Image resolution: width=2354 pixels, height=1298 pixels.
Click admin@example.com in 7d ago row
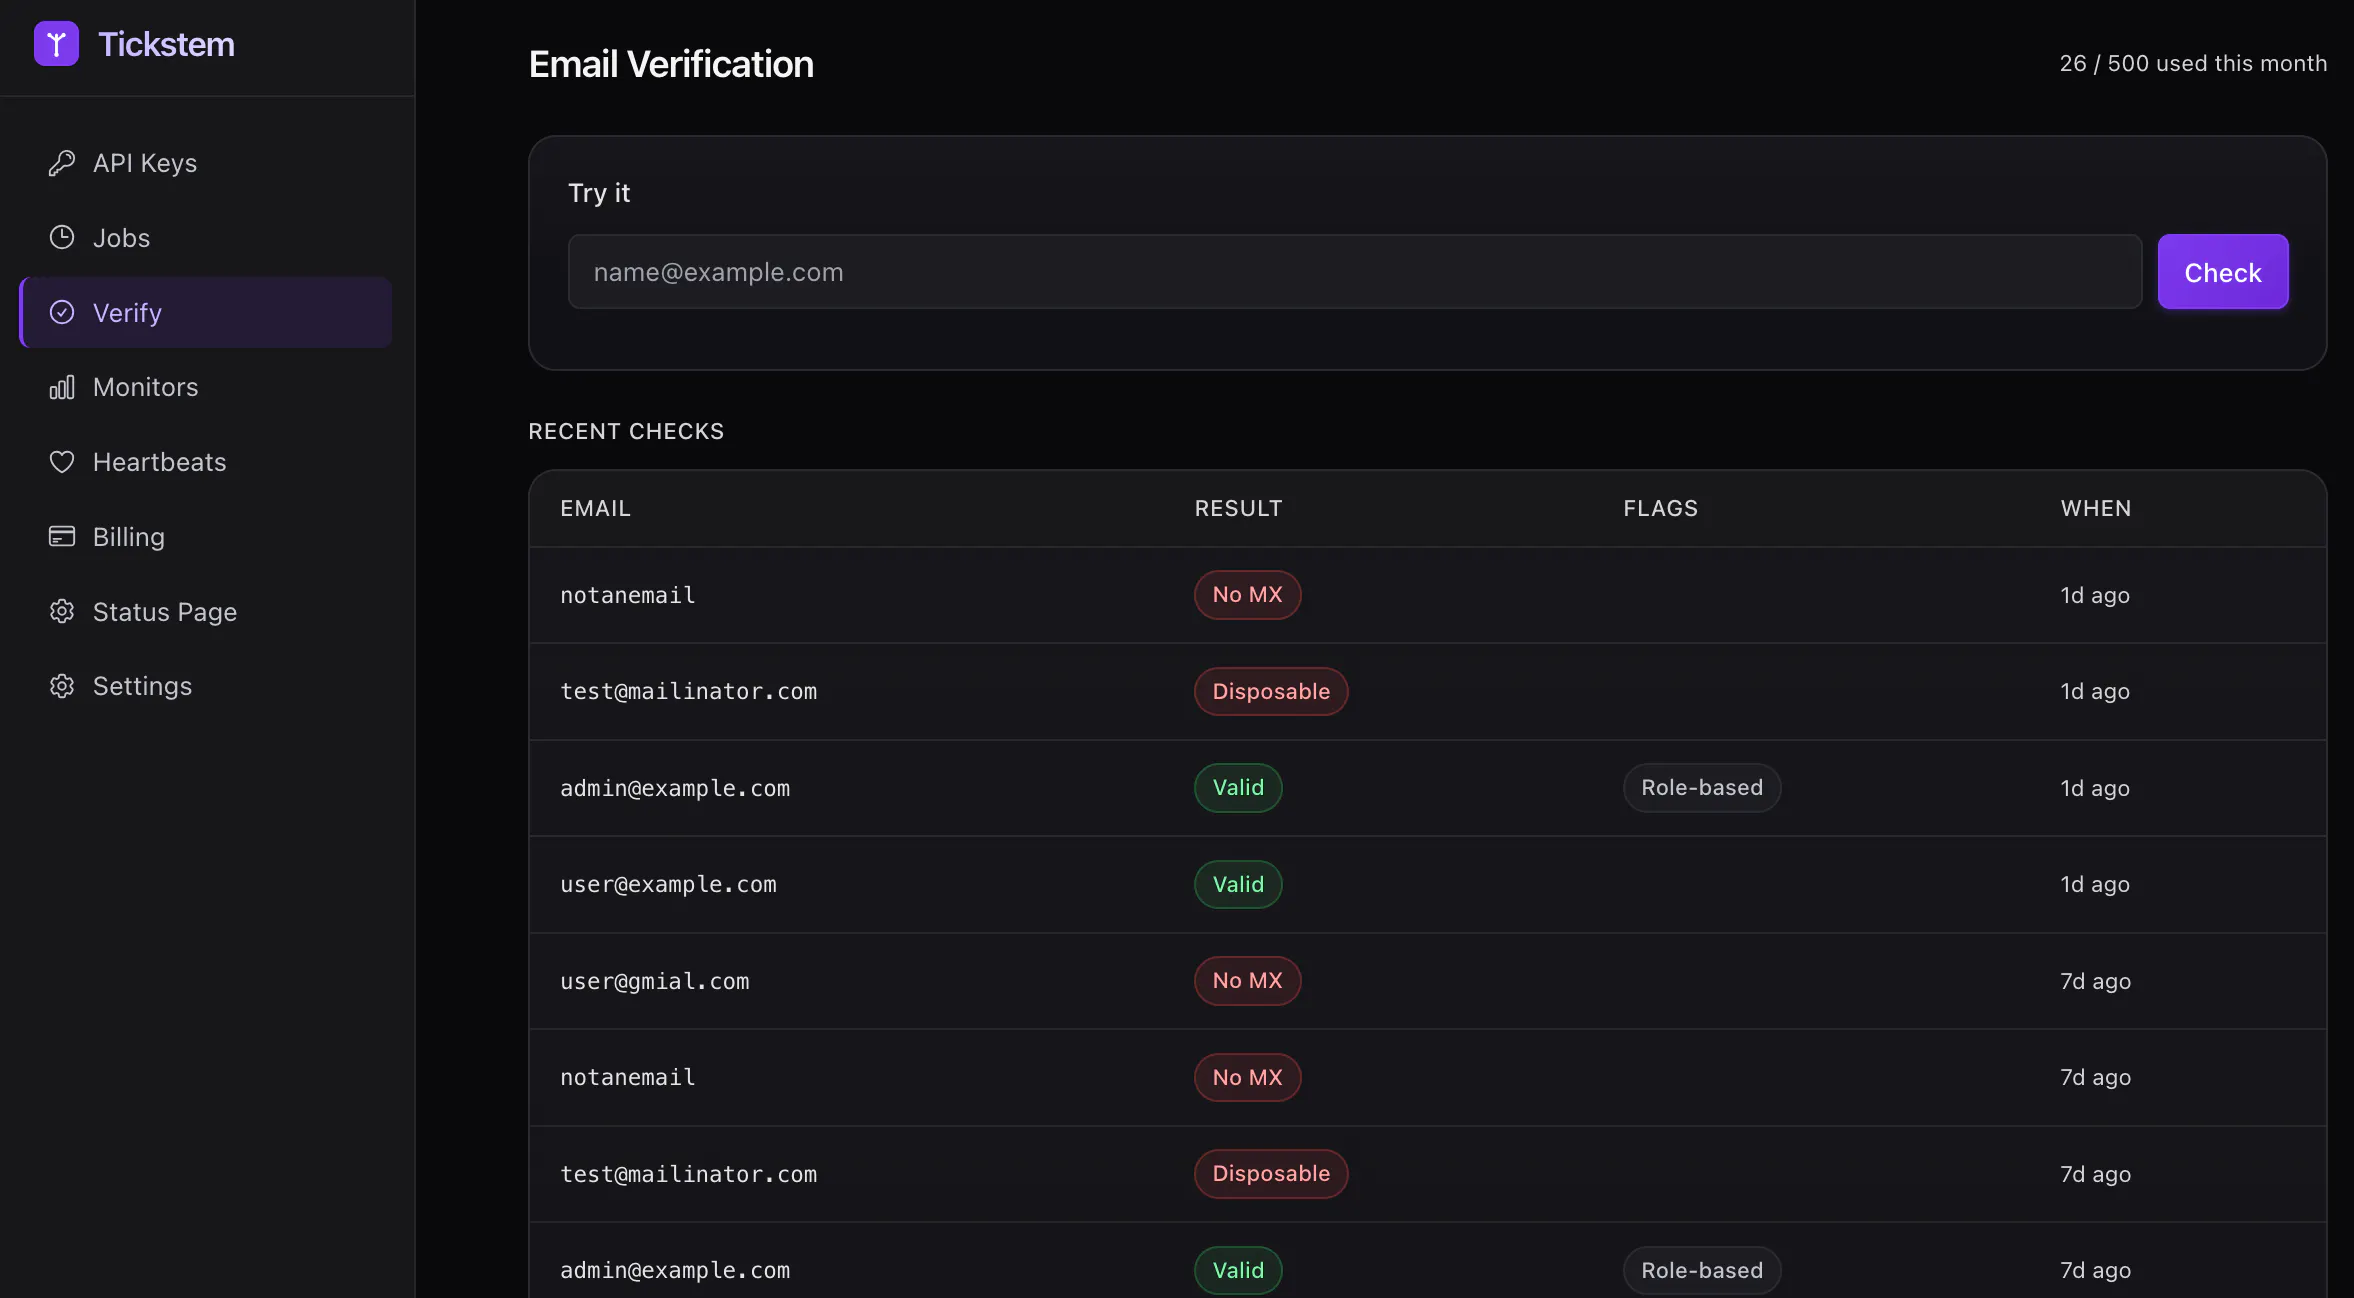pyautogui.click(x=675, y=1270)
